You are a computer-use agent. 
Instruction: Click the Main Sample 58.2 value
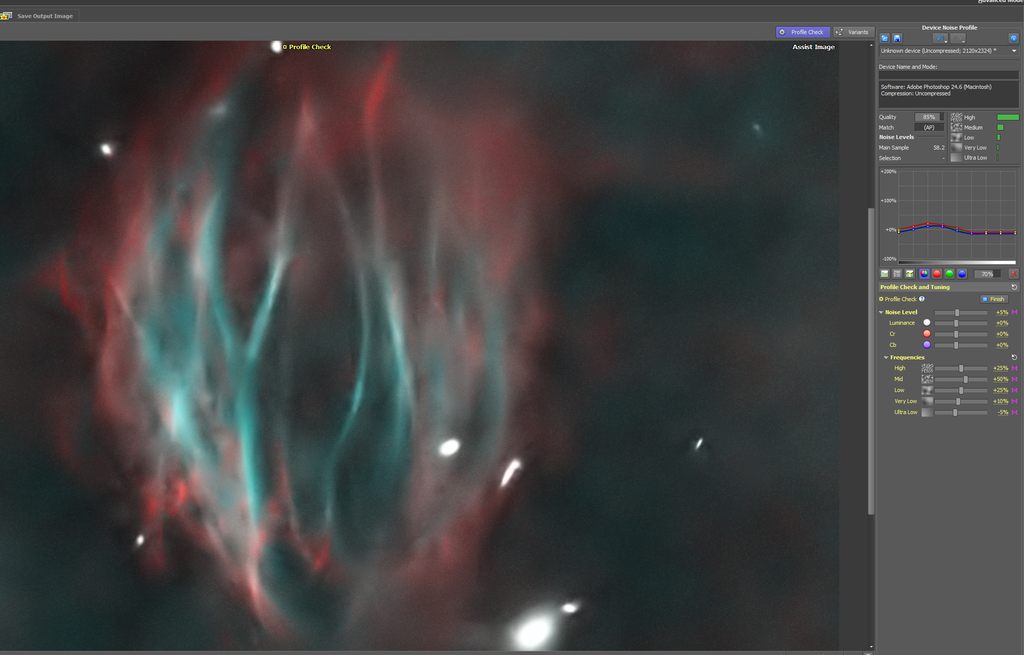click(938, 148)
